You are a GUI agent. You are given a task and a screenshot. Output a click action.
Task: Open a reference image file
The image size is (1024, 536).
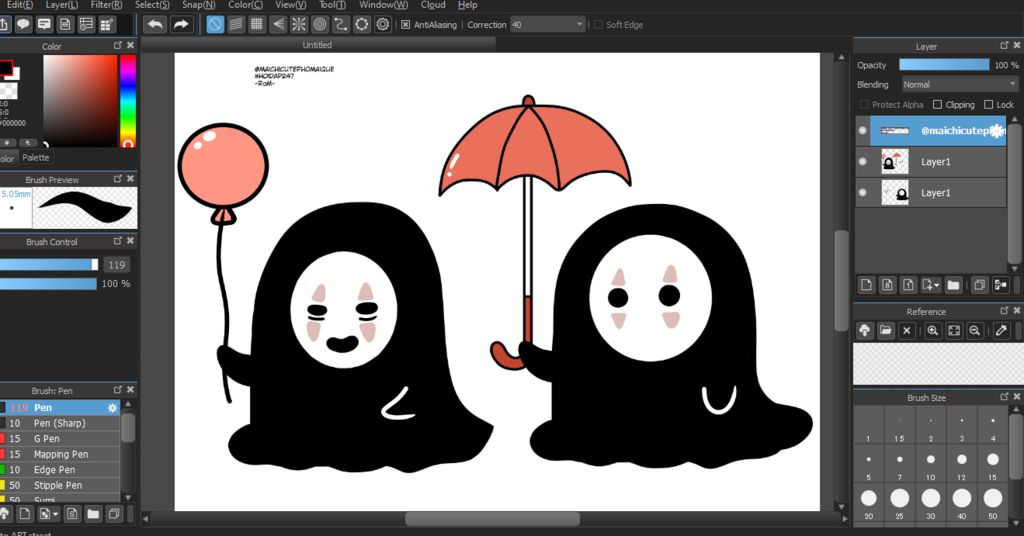pyautogui.click(x=886, y=330)
